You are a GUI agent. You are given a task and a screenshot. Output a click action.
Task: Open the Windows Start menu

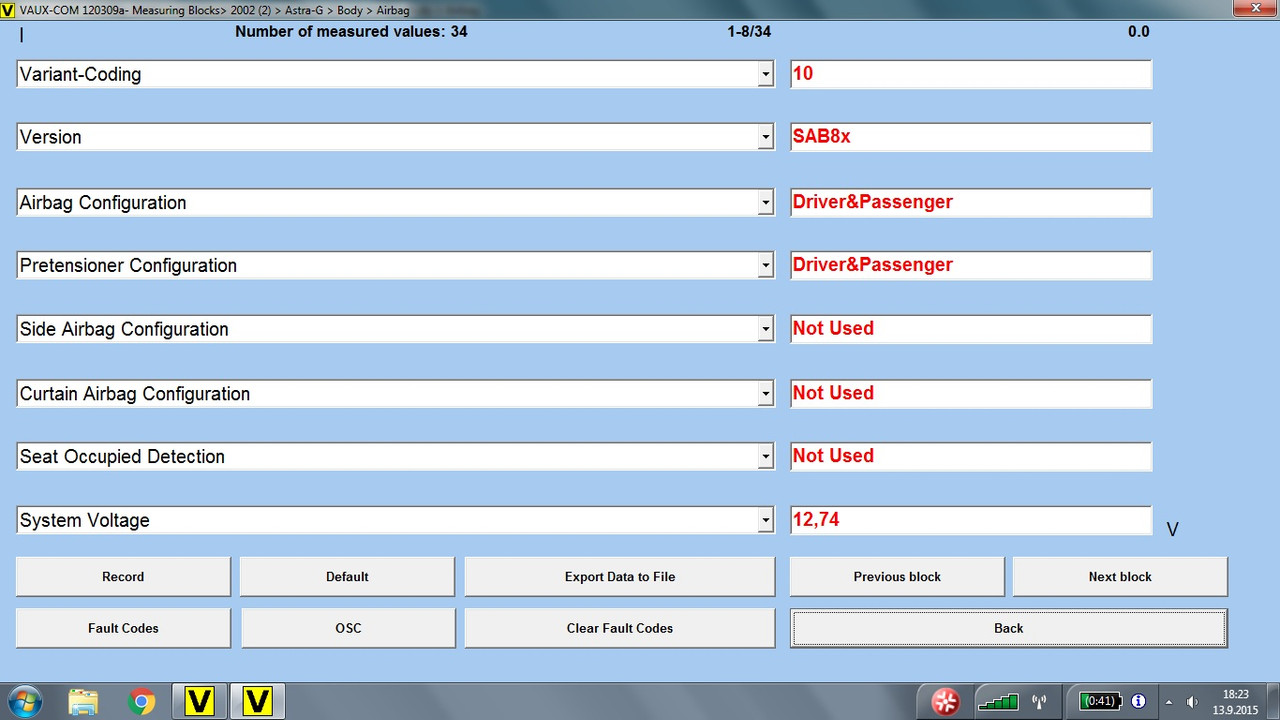23,702
